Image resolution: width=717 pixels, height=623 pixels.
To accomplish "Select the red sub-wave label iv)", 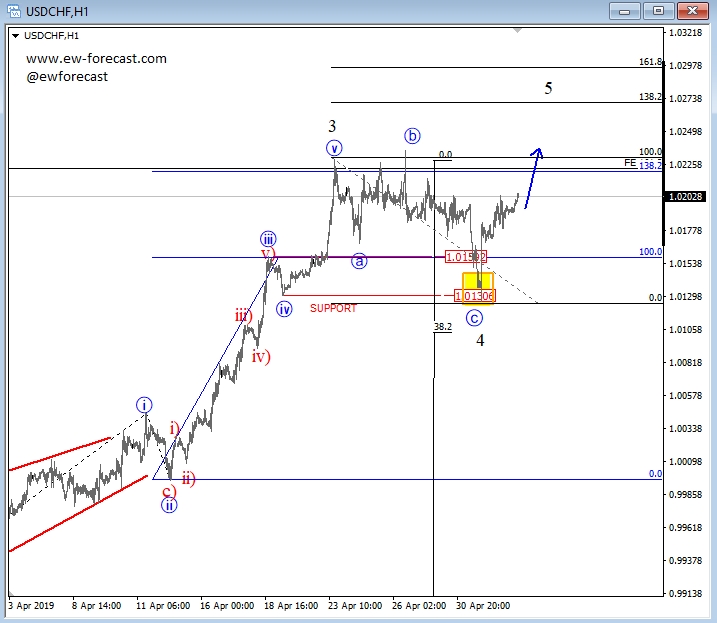I will (x=261, y=356).
